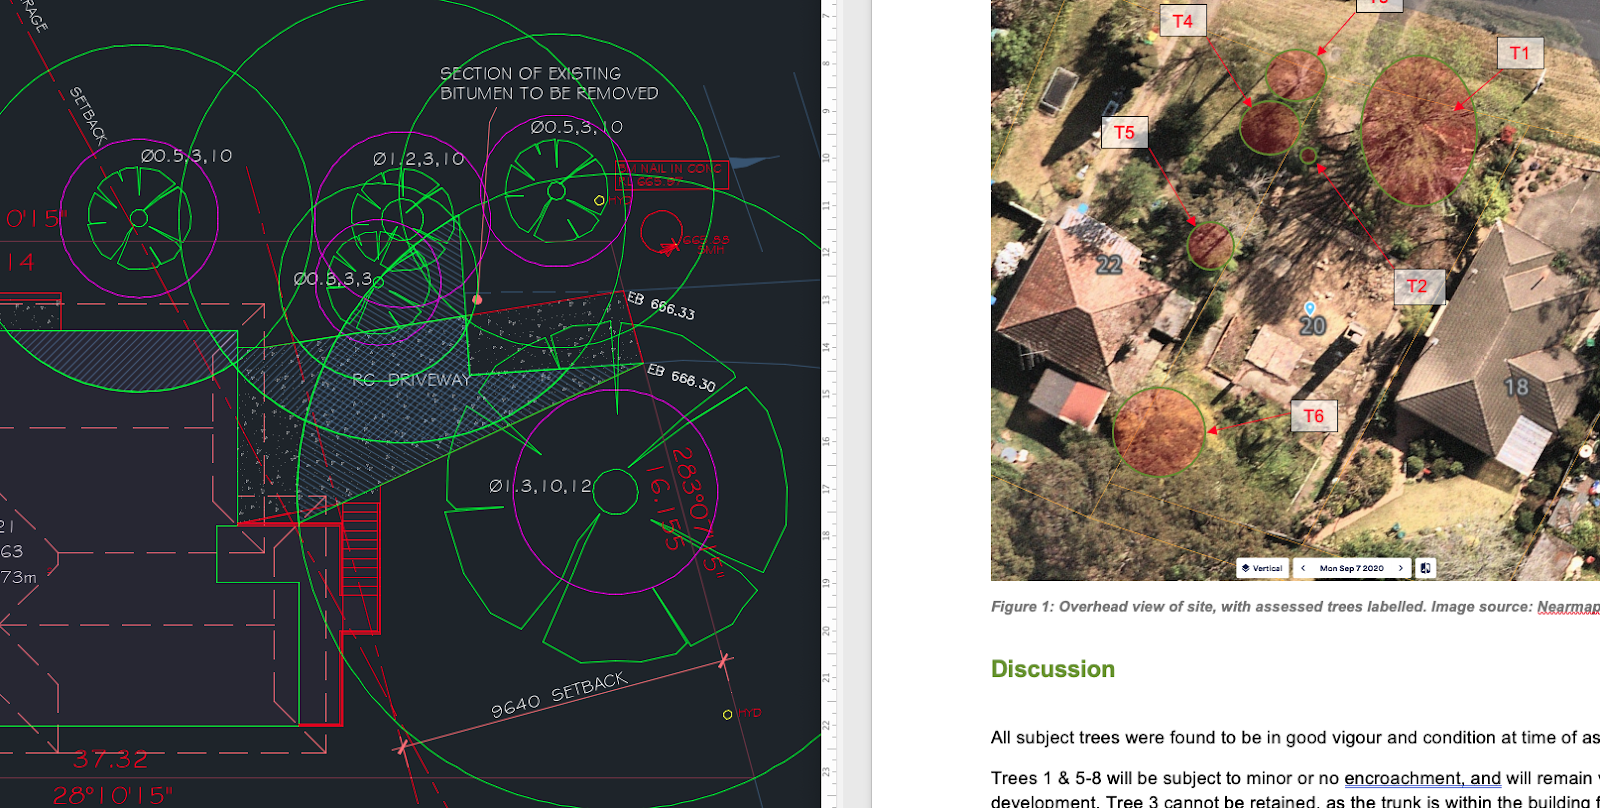Viewport: 1600px width, 808px height.
Task: Click the previous date chevron beside Mon Sep 7 2020
Action: click(1303, 568)
